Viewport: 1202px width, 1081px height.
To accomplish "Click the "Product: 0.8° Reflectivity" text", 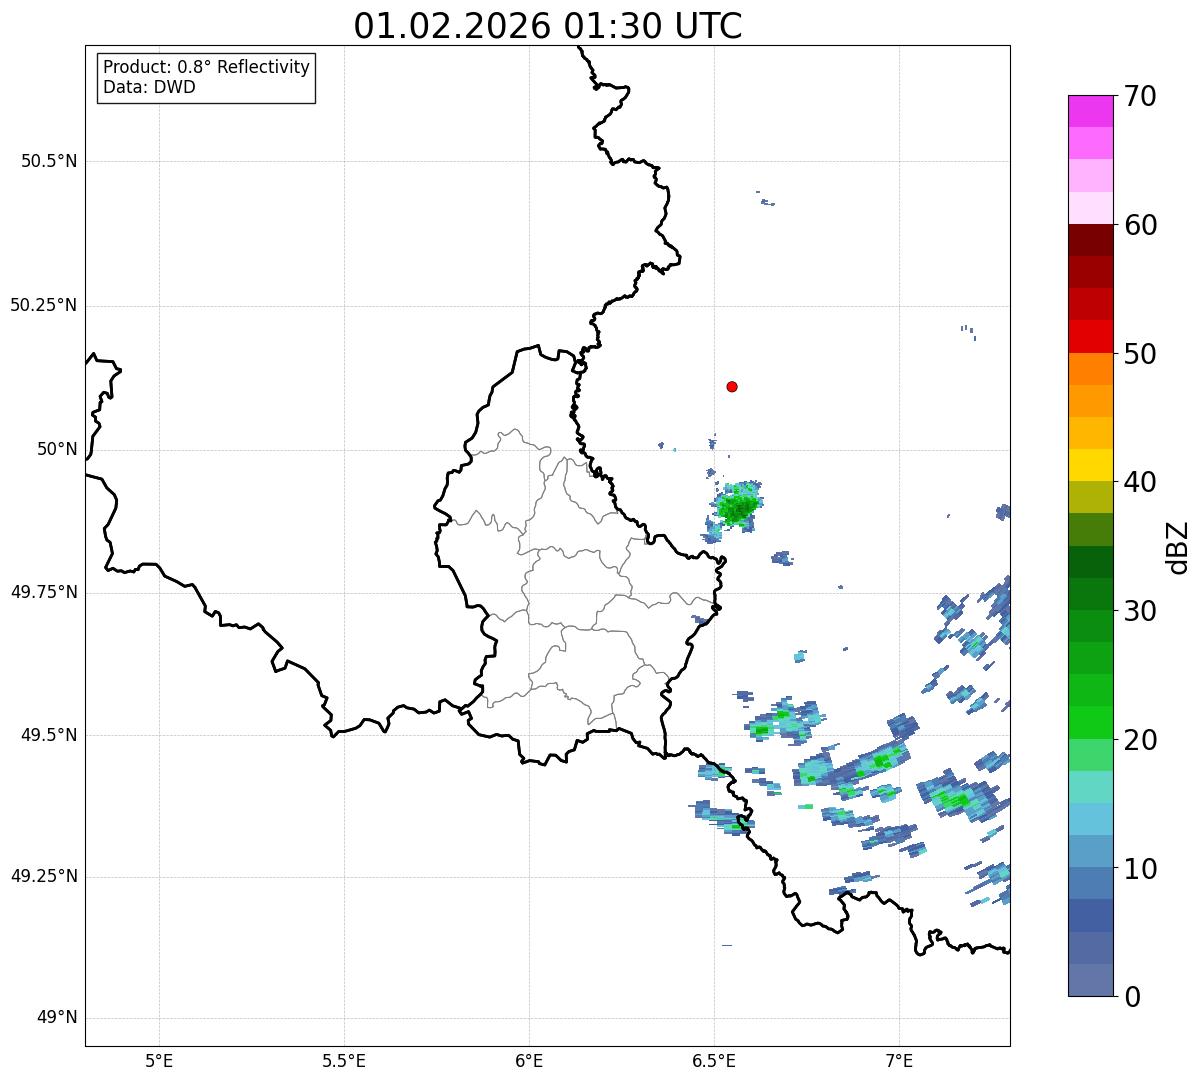I will click(x=207, y=67).
